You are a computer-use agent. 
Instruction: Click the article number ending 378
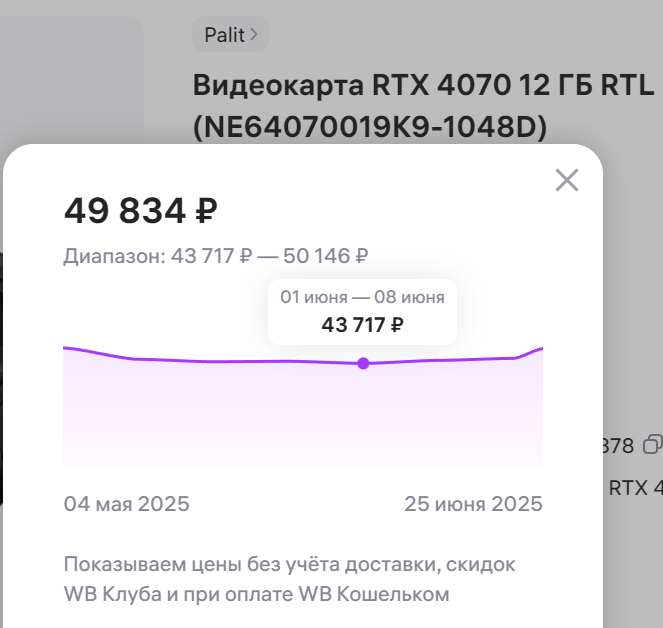tap(618, 446)
